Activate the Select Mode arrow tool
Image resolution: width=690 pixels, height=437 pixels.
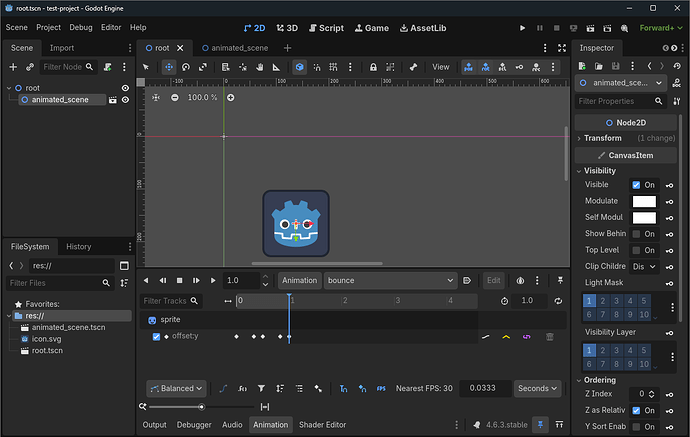point(146,67)
